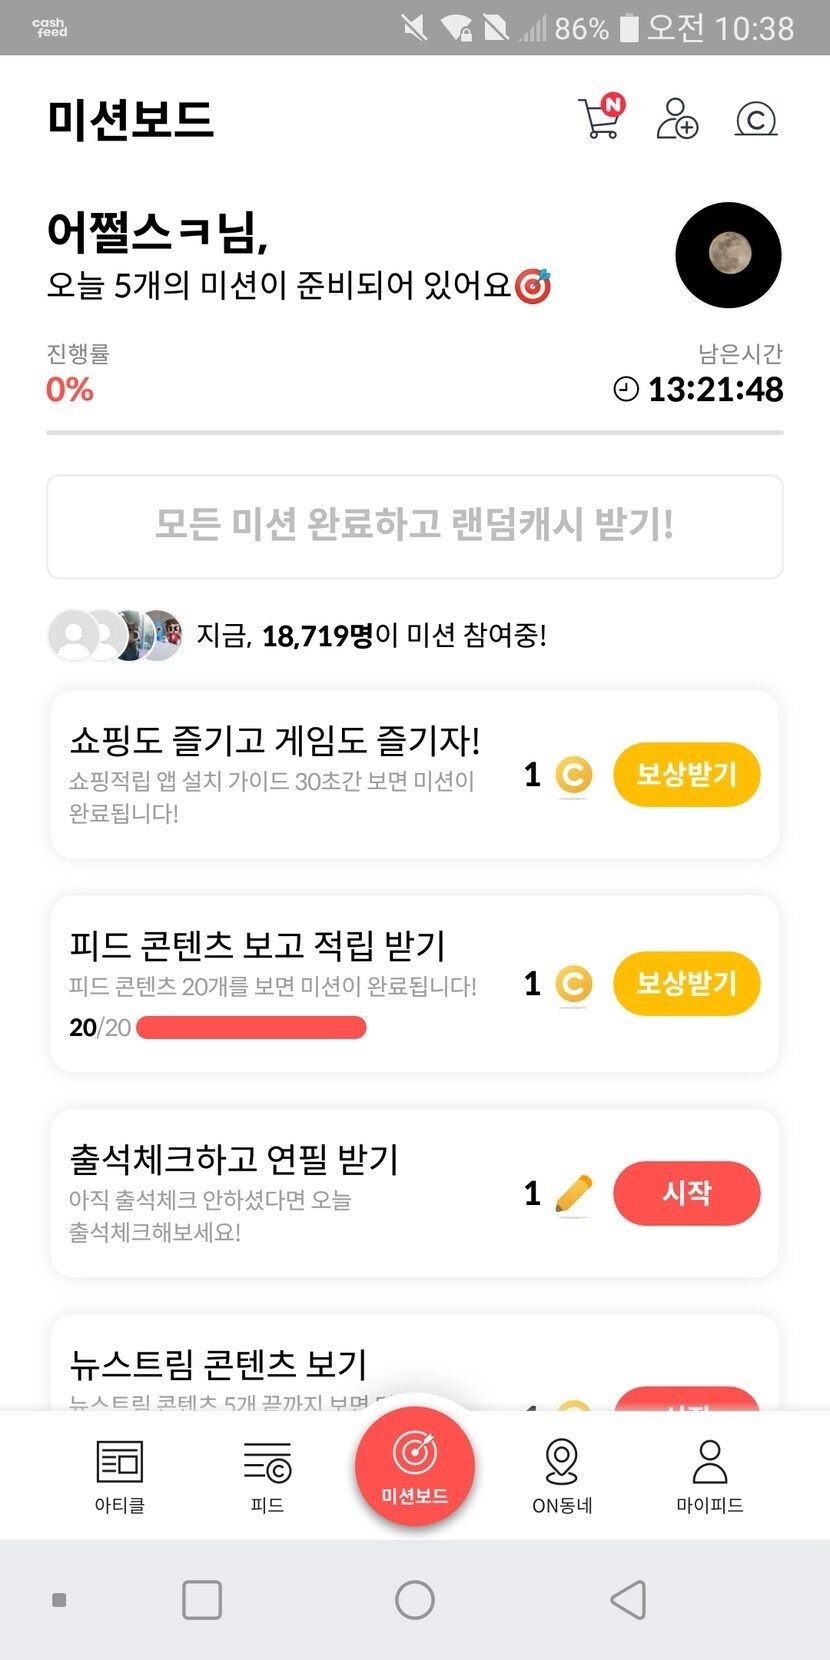The image size is (830, 1660).
Task: Tap the 아티클 tab
Action: point(120,1476)
